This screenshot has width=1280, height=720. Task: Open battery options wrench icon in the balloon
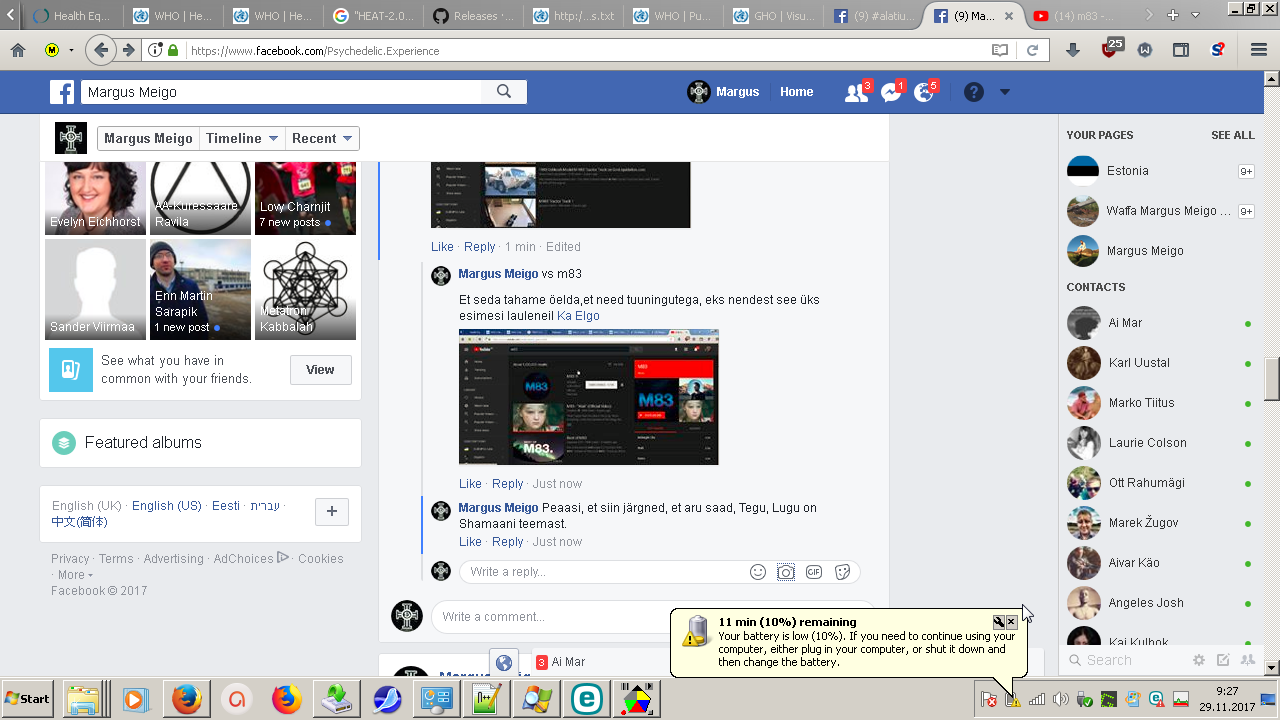point(998,622)
